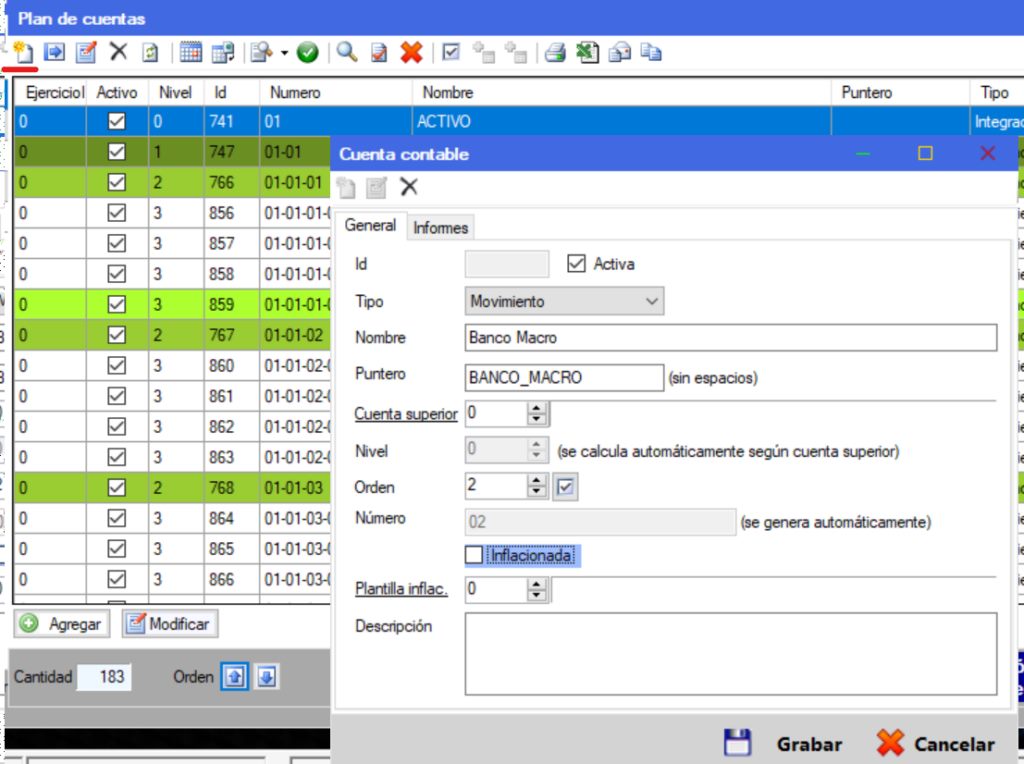This screenshot has height=764, width=1024.
Task: Toggle the Activo checkbox for Id 768
Action: click(117, 488)
